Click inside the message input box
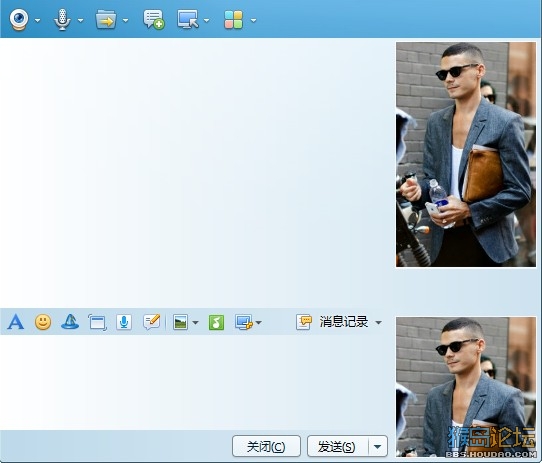The image size is (542, 463). [x=195, y=382]
